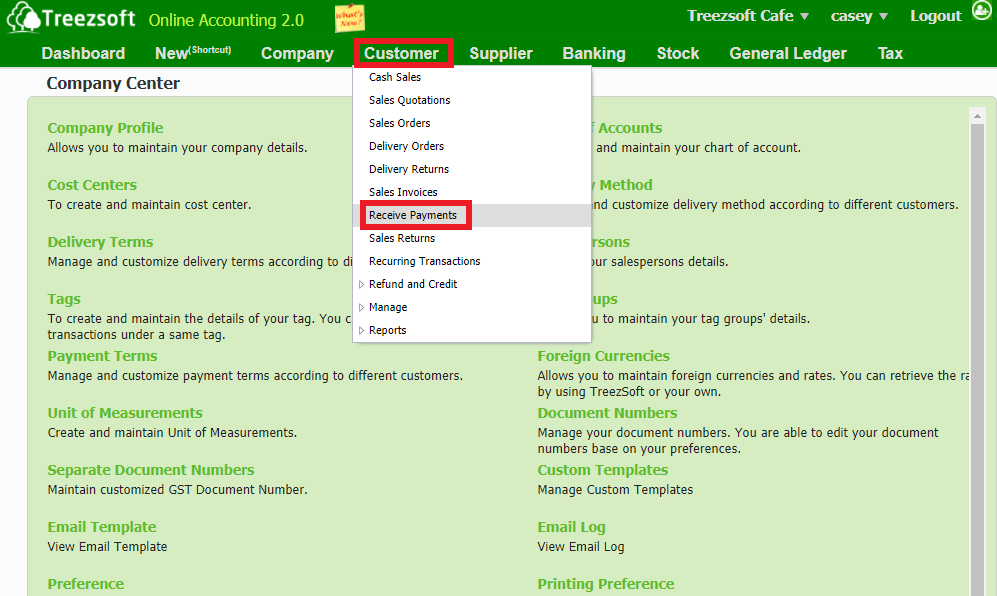
Task: Select Delivery Returns menu entry
Action: click(409, 169)
